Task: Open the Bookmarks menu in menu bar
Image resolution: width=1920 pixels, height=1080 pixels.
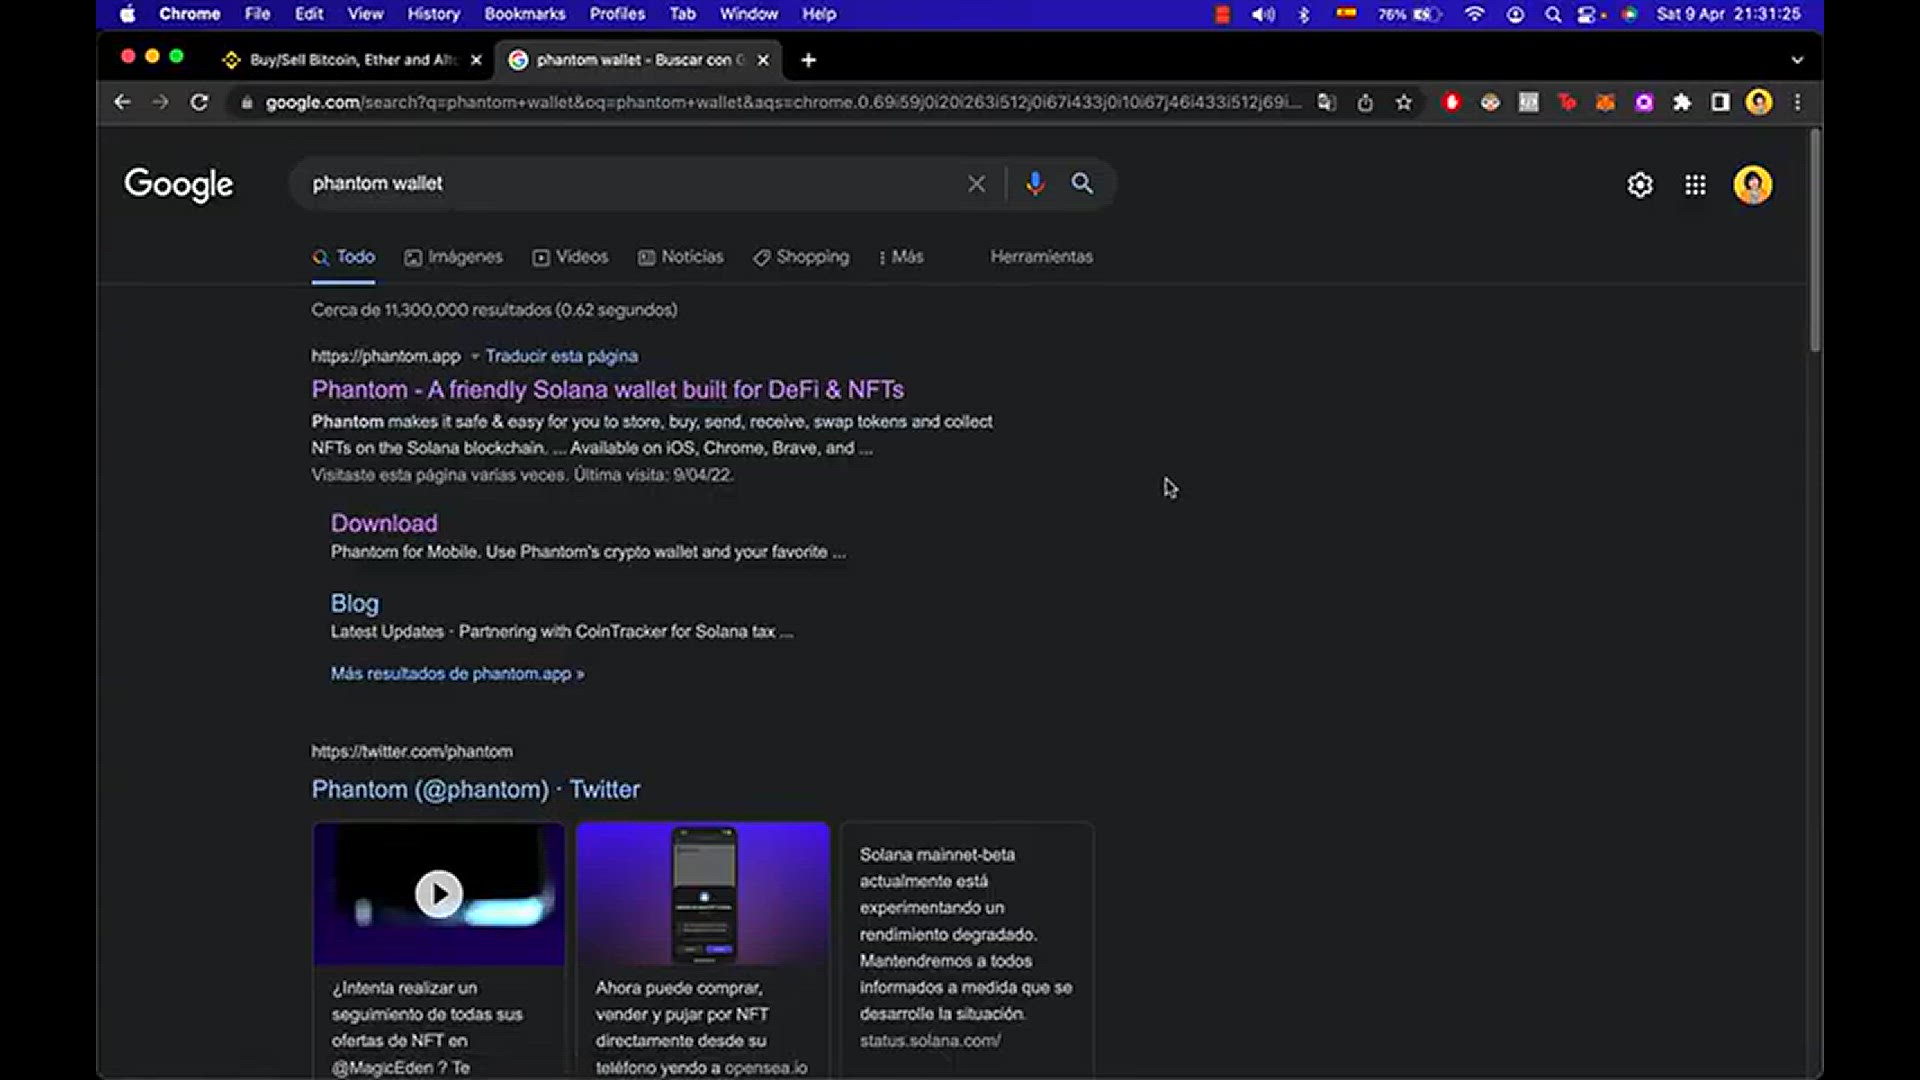Action: [524, 14]
